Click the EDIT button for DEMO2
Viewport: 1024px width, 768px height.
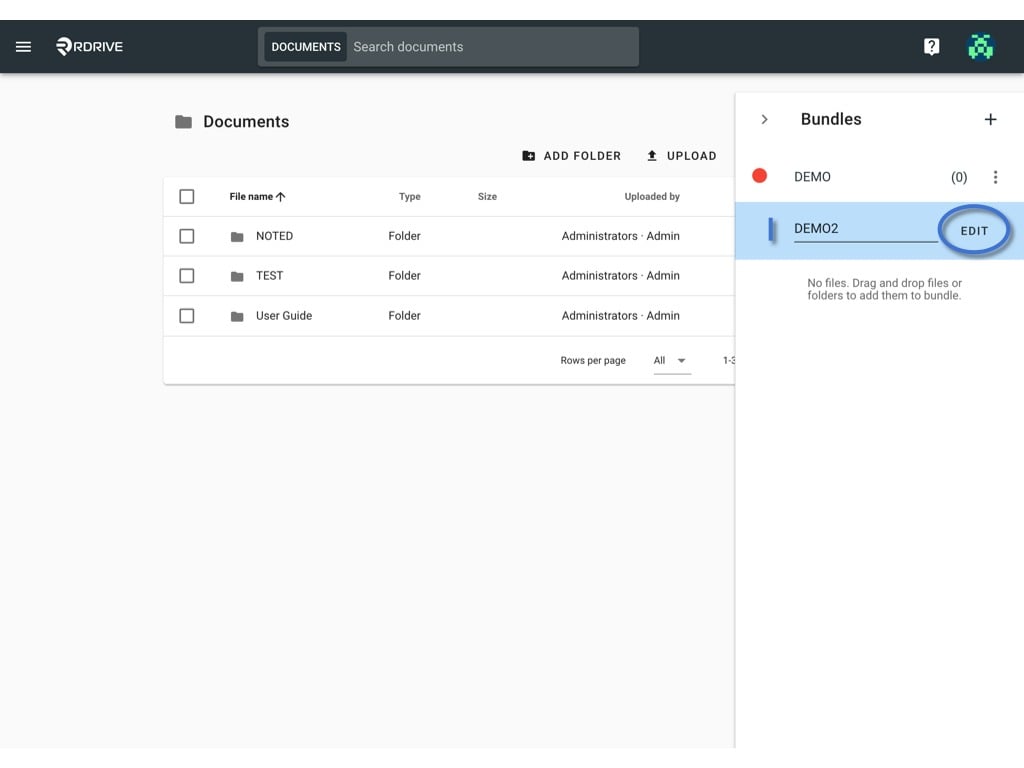(974, 231)
